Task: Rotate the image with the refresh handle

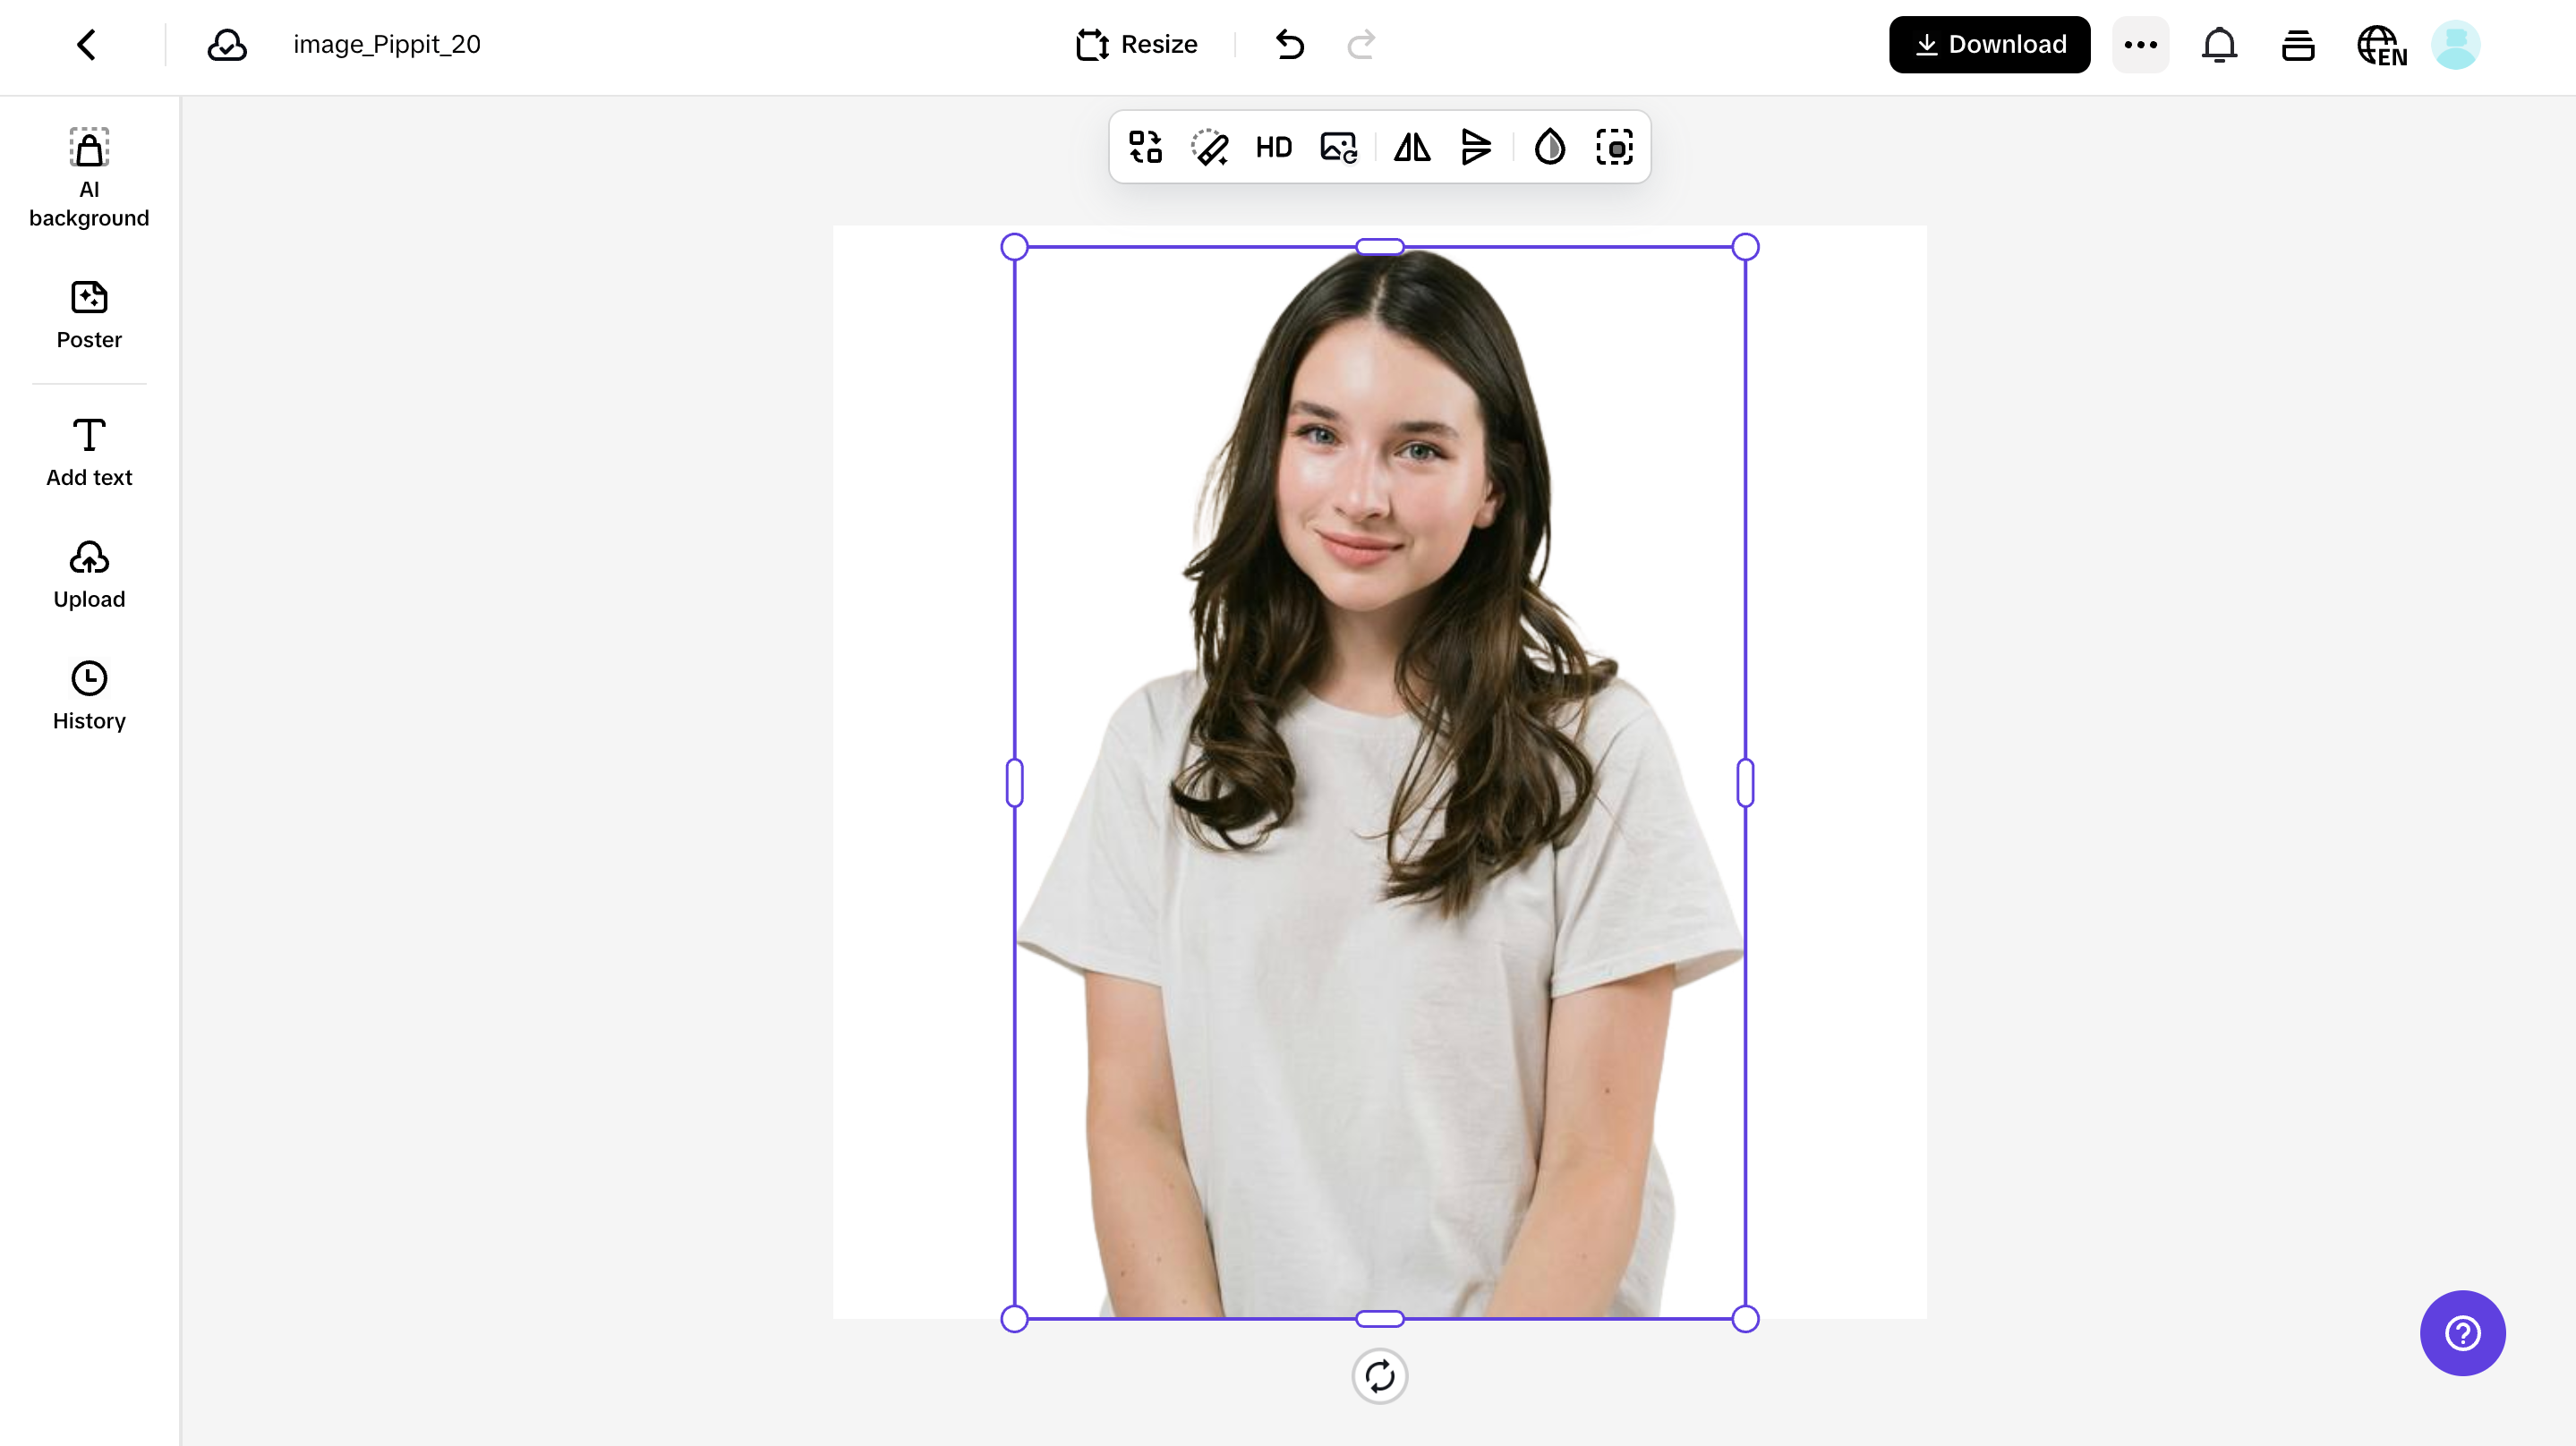Action: (1379, 1376)
